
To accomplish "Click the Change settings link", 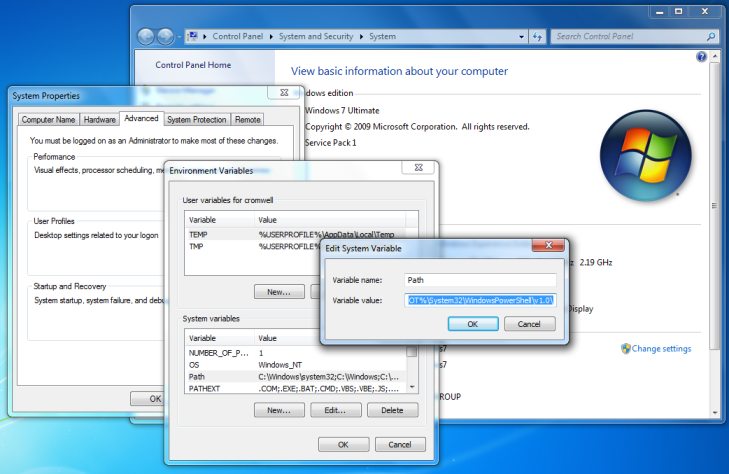I will [661, 349].
